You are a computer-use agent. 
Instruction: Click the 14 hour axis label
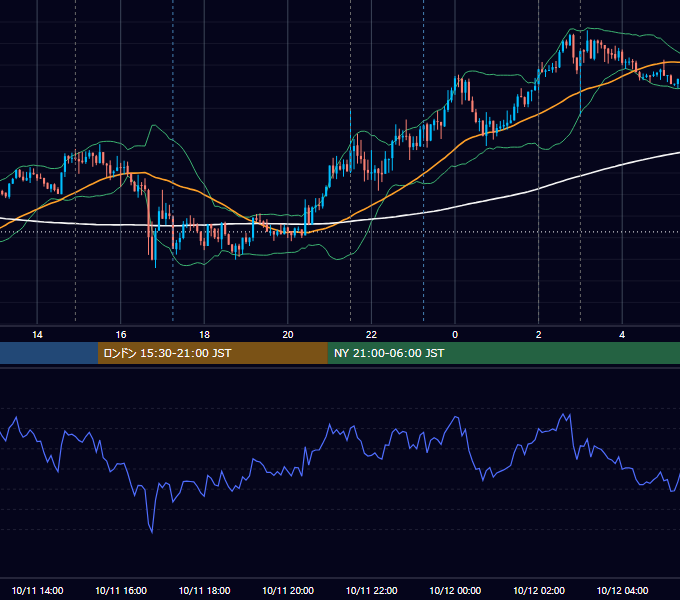37,335
